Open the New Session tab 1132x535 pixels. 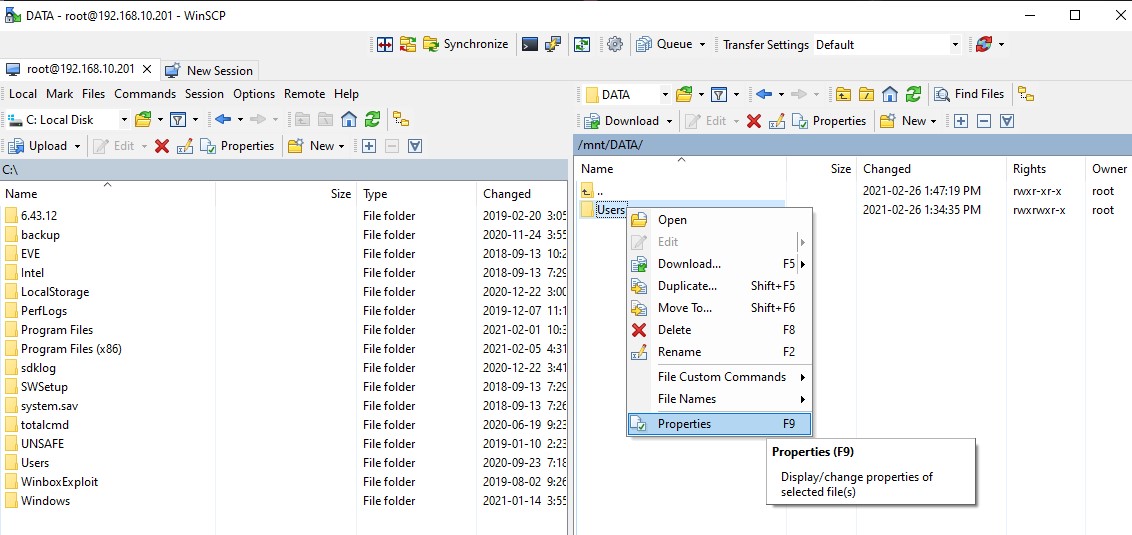(210, 70)
